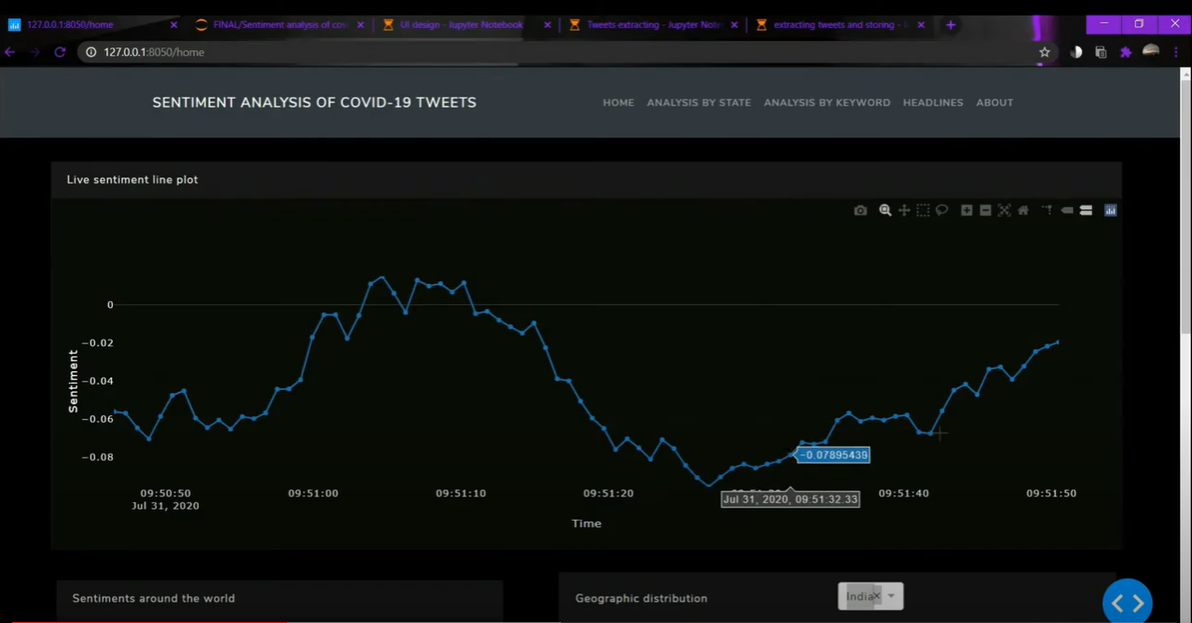Viewport: 1192px width, 623px height.
Task: Go to the Headlines page
Action: 933,103
